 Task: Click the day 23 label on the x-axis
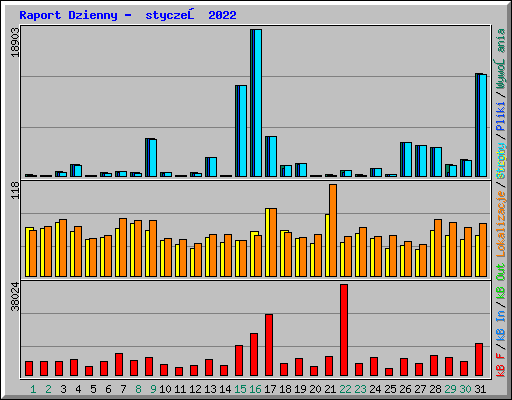(360, 389)
